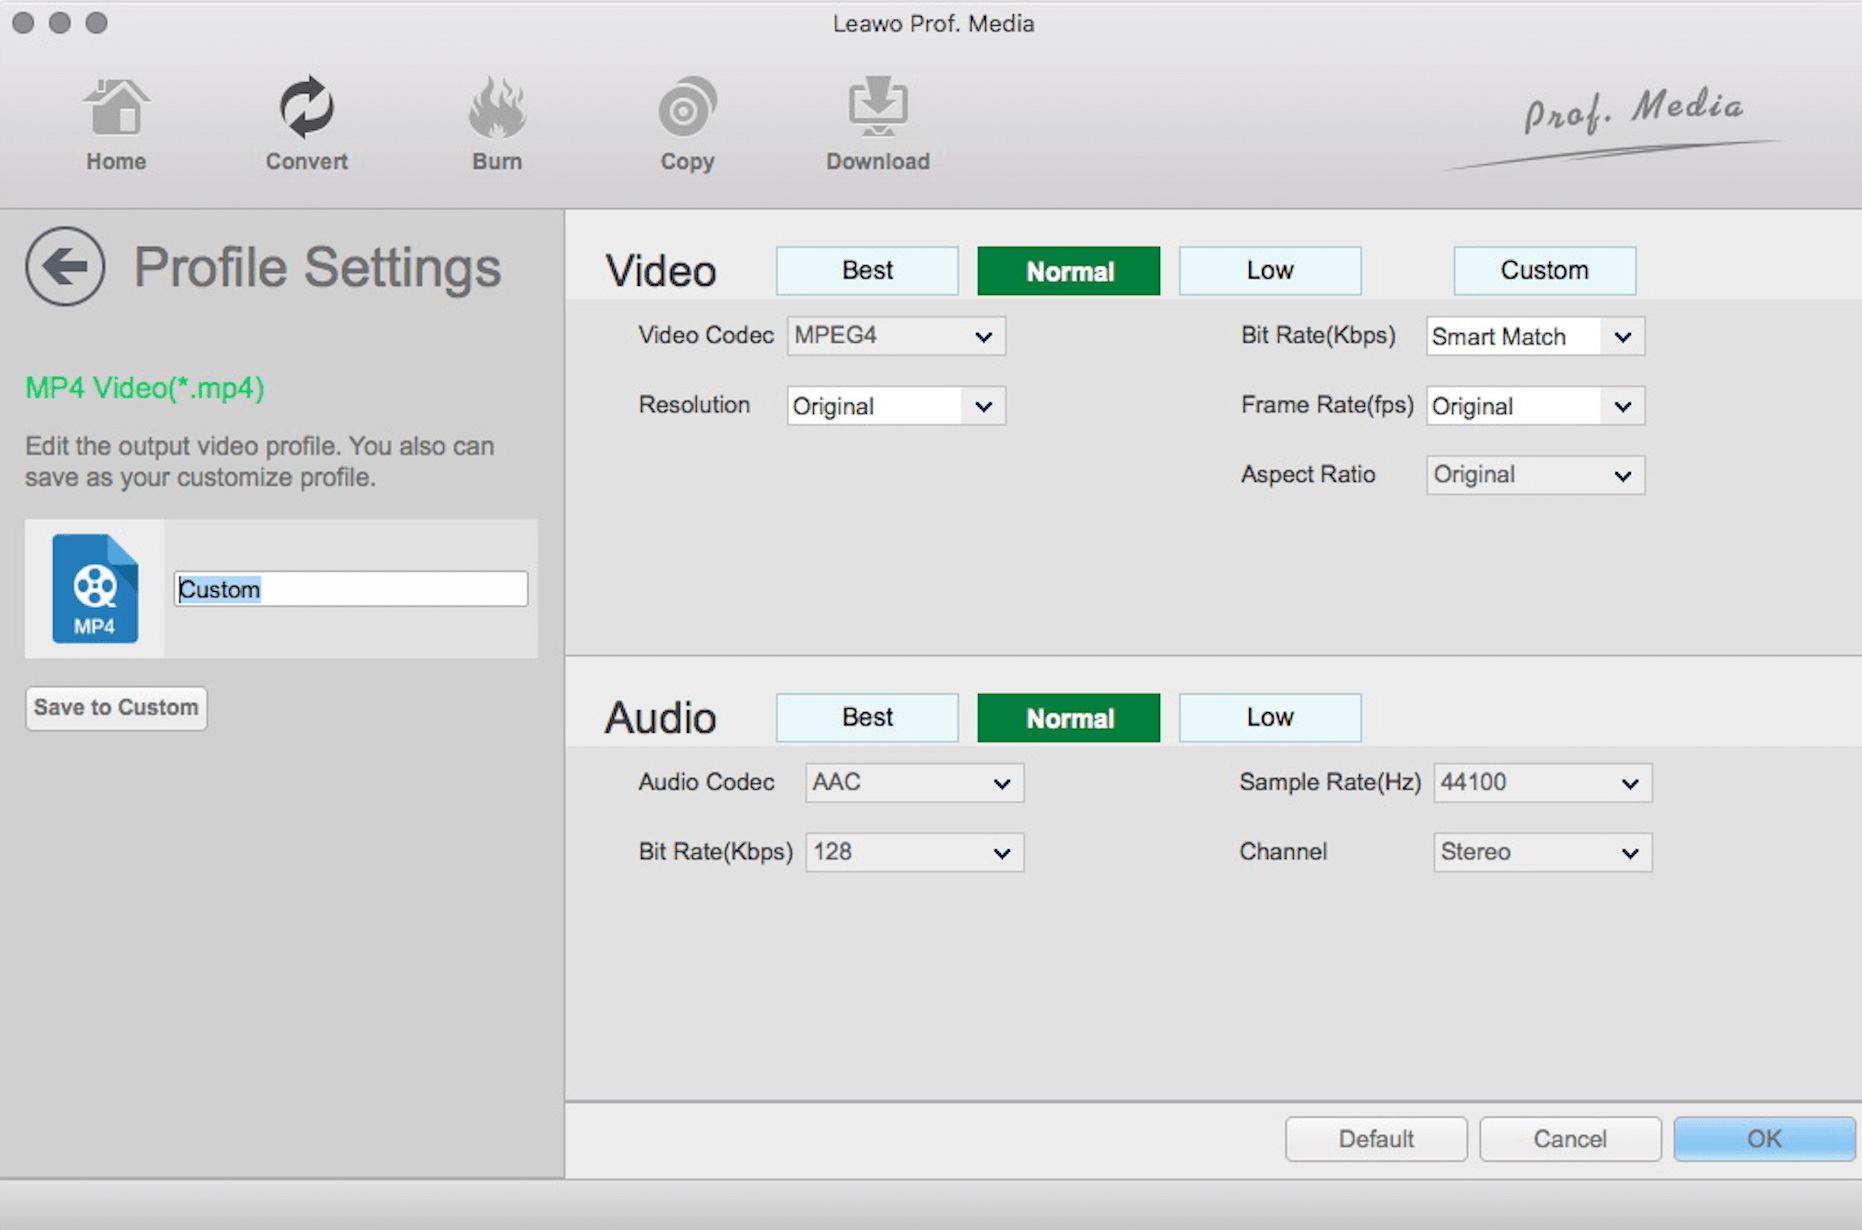The width and height of the screenshot is (1862, 1230).
Task: Switch to the Copy module
Action: 686,120
